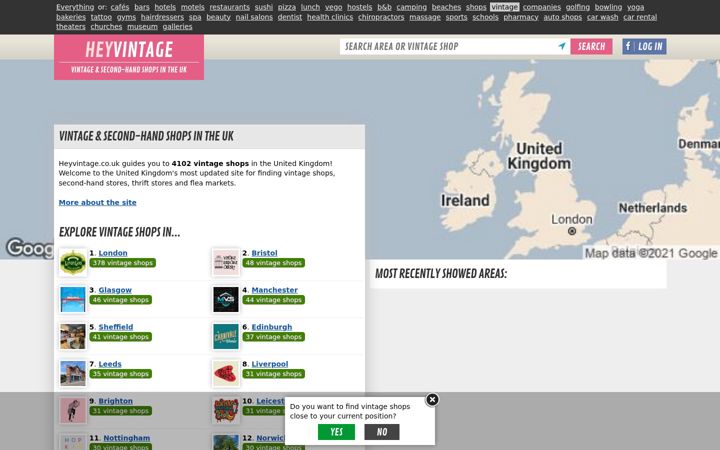Select the hairdressers category

coord(162,17)
